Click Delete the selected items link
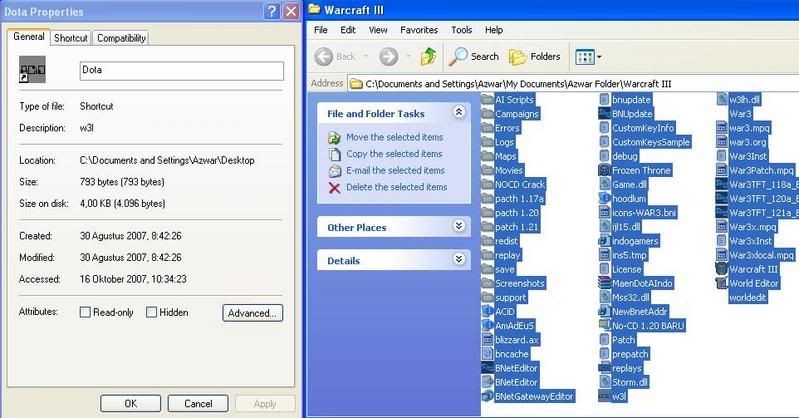Image resolution: width=799 pixels, height=418 pixels. (396, 187)
